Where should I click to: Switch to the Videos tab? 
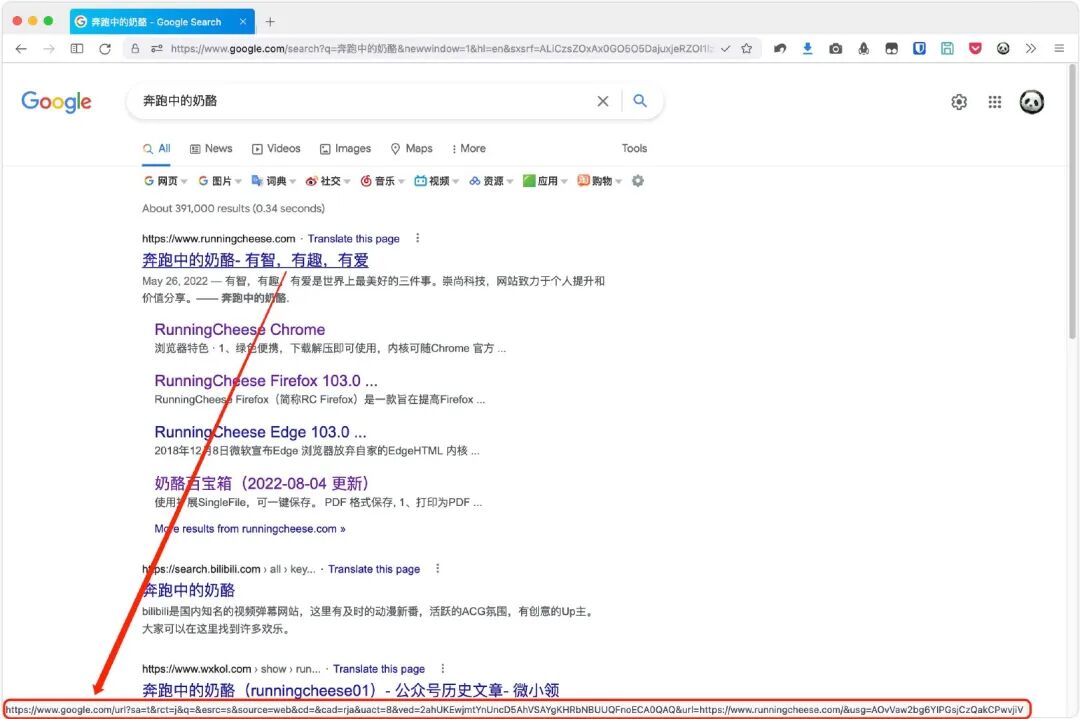[276, 149]
